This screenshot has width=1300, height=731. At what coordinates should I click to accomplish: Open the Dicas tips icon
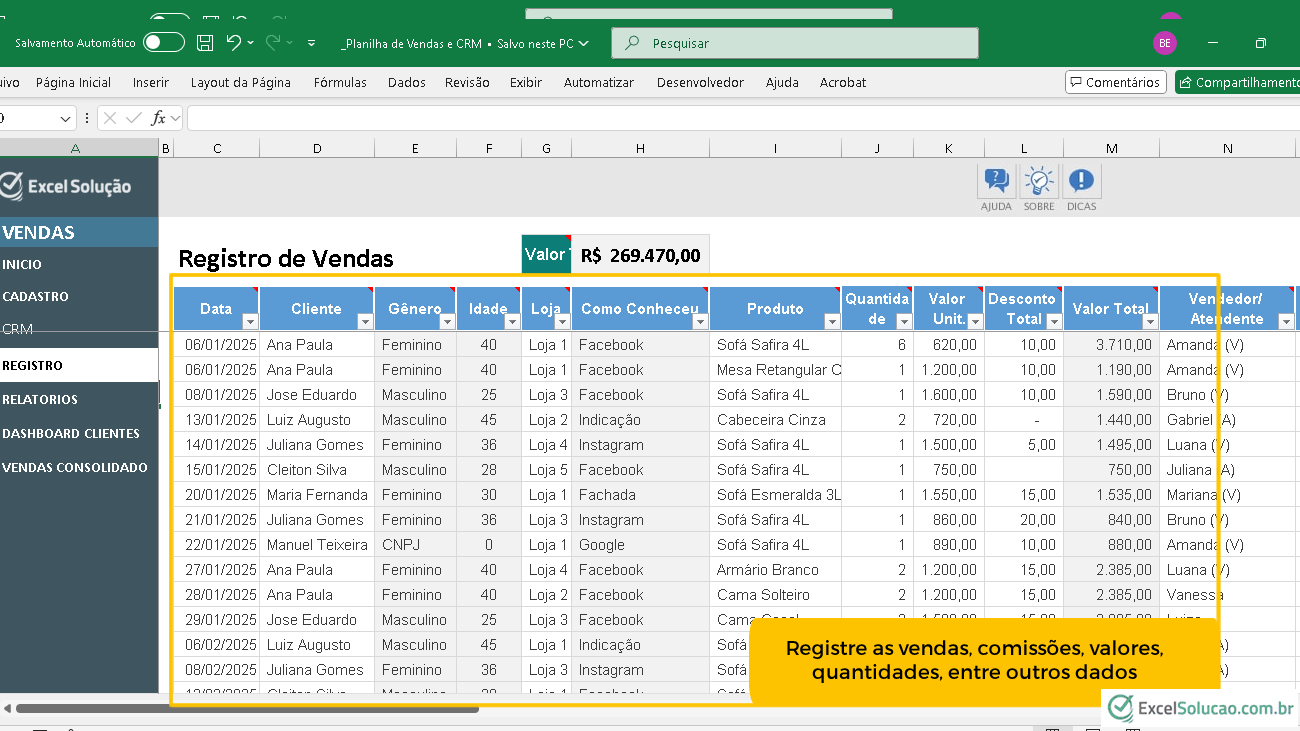coord(1081,182)
